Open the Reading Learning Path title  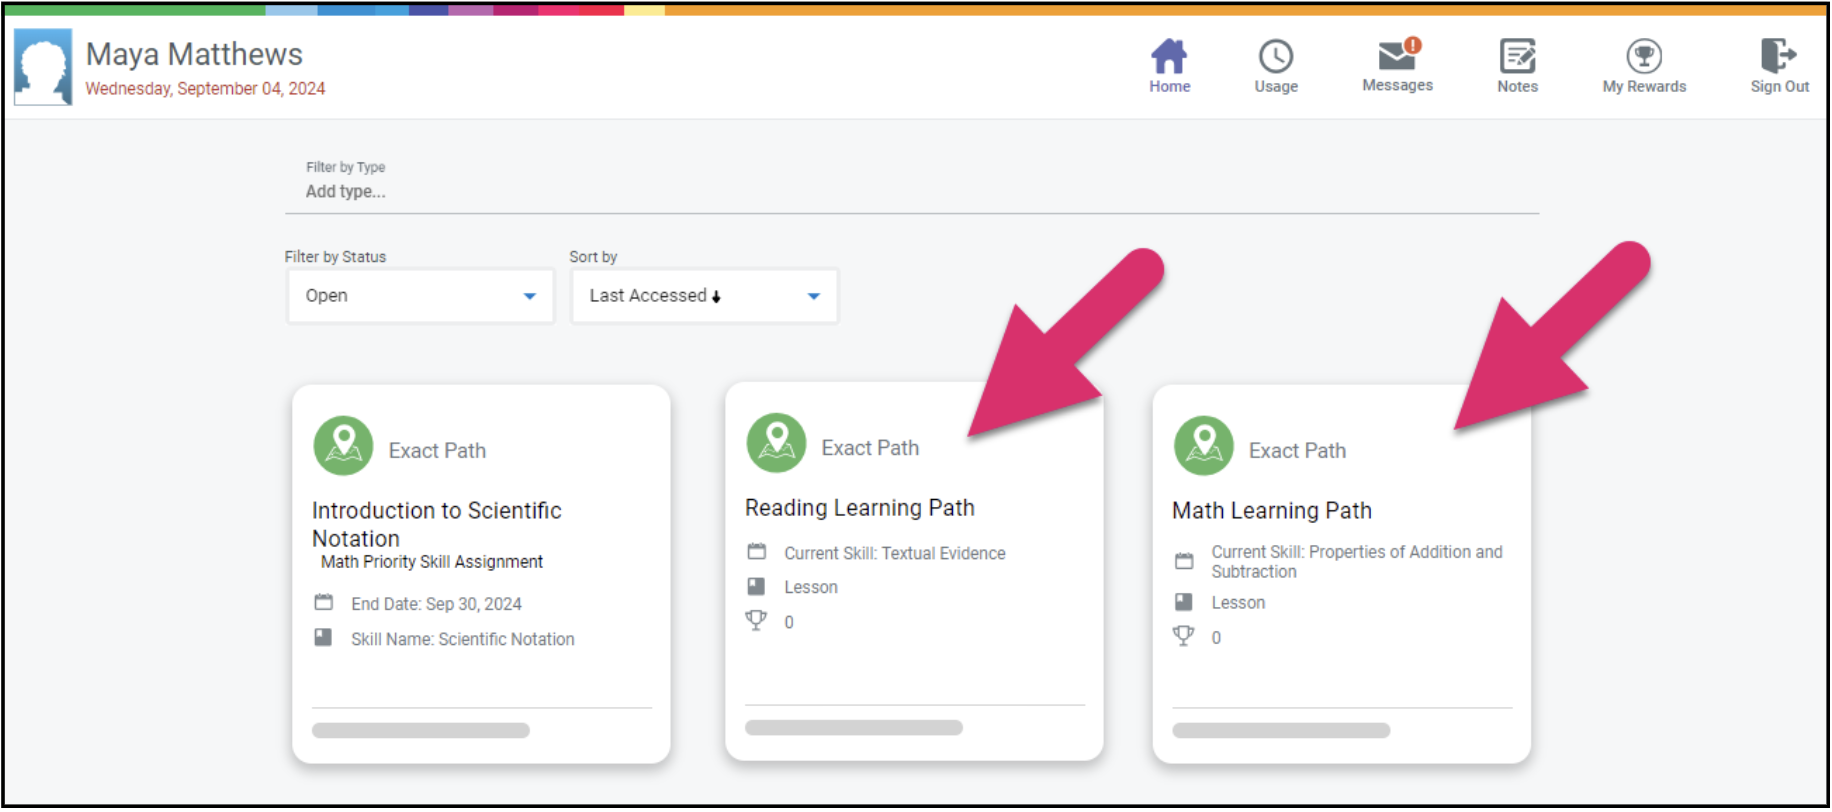[859, 508]
